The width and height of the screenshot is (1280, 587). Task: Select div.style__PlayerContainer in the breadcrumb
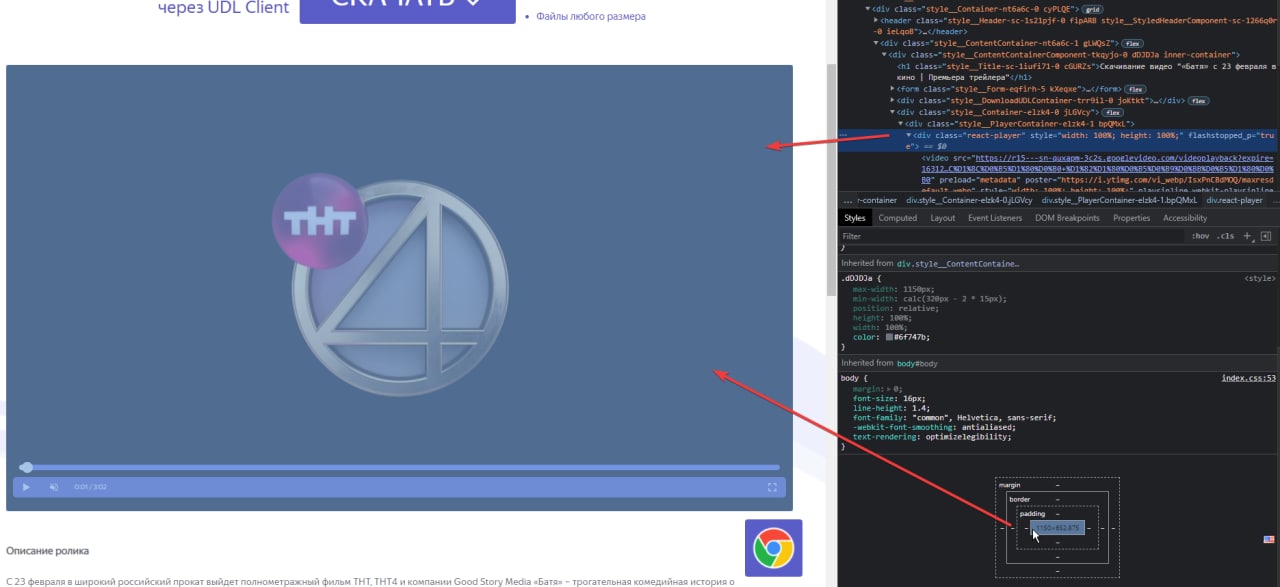tap(1119, 200)
